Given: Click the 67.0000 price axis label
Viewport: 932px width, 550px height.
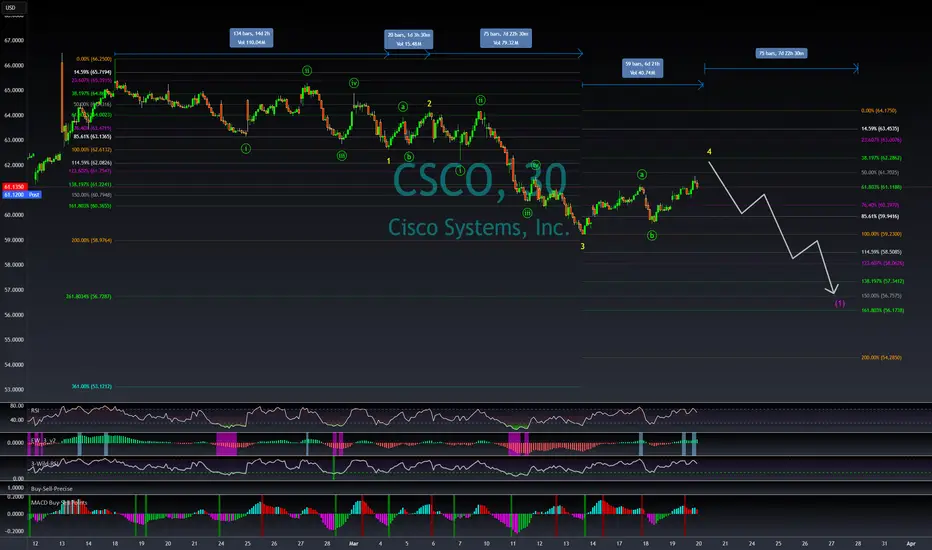Looking at the screenshot, I should [x=14, y=40].
